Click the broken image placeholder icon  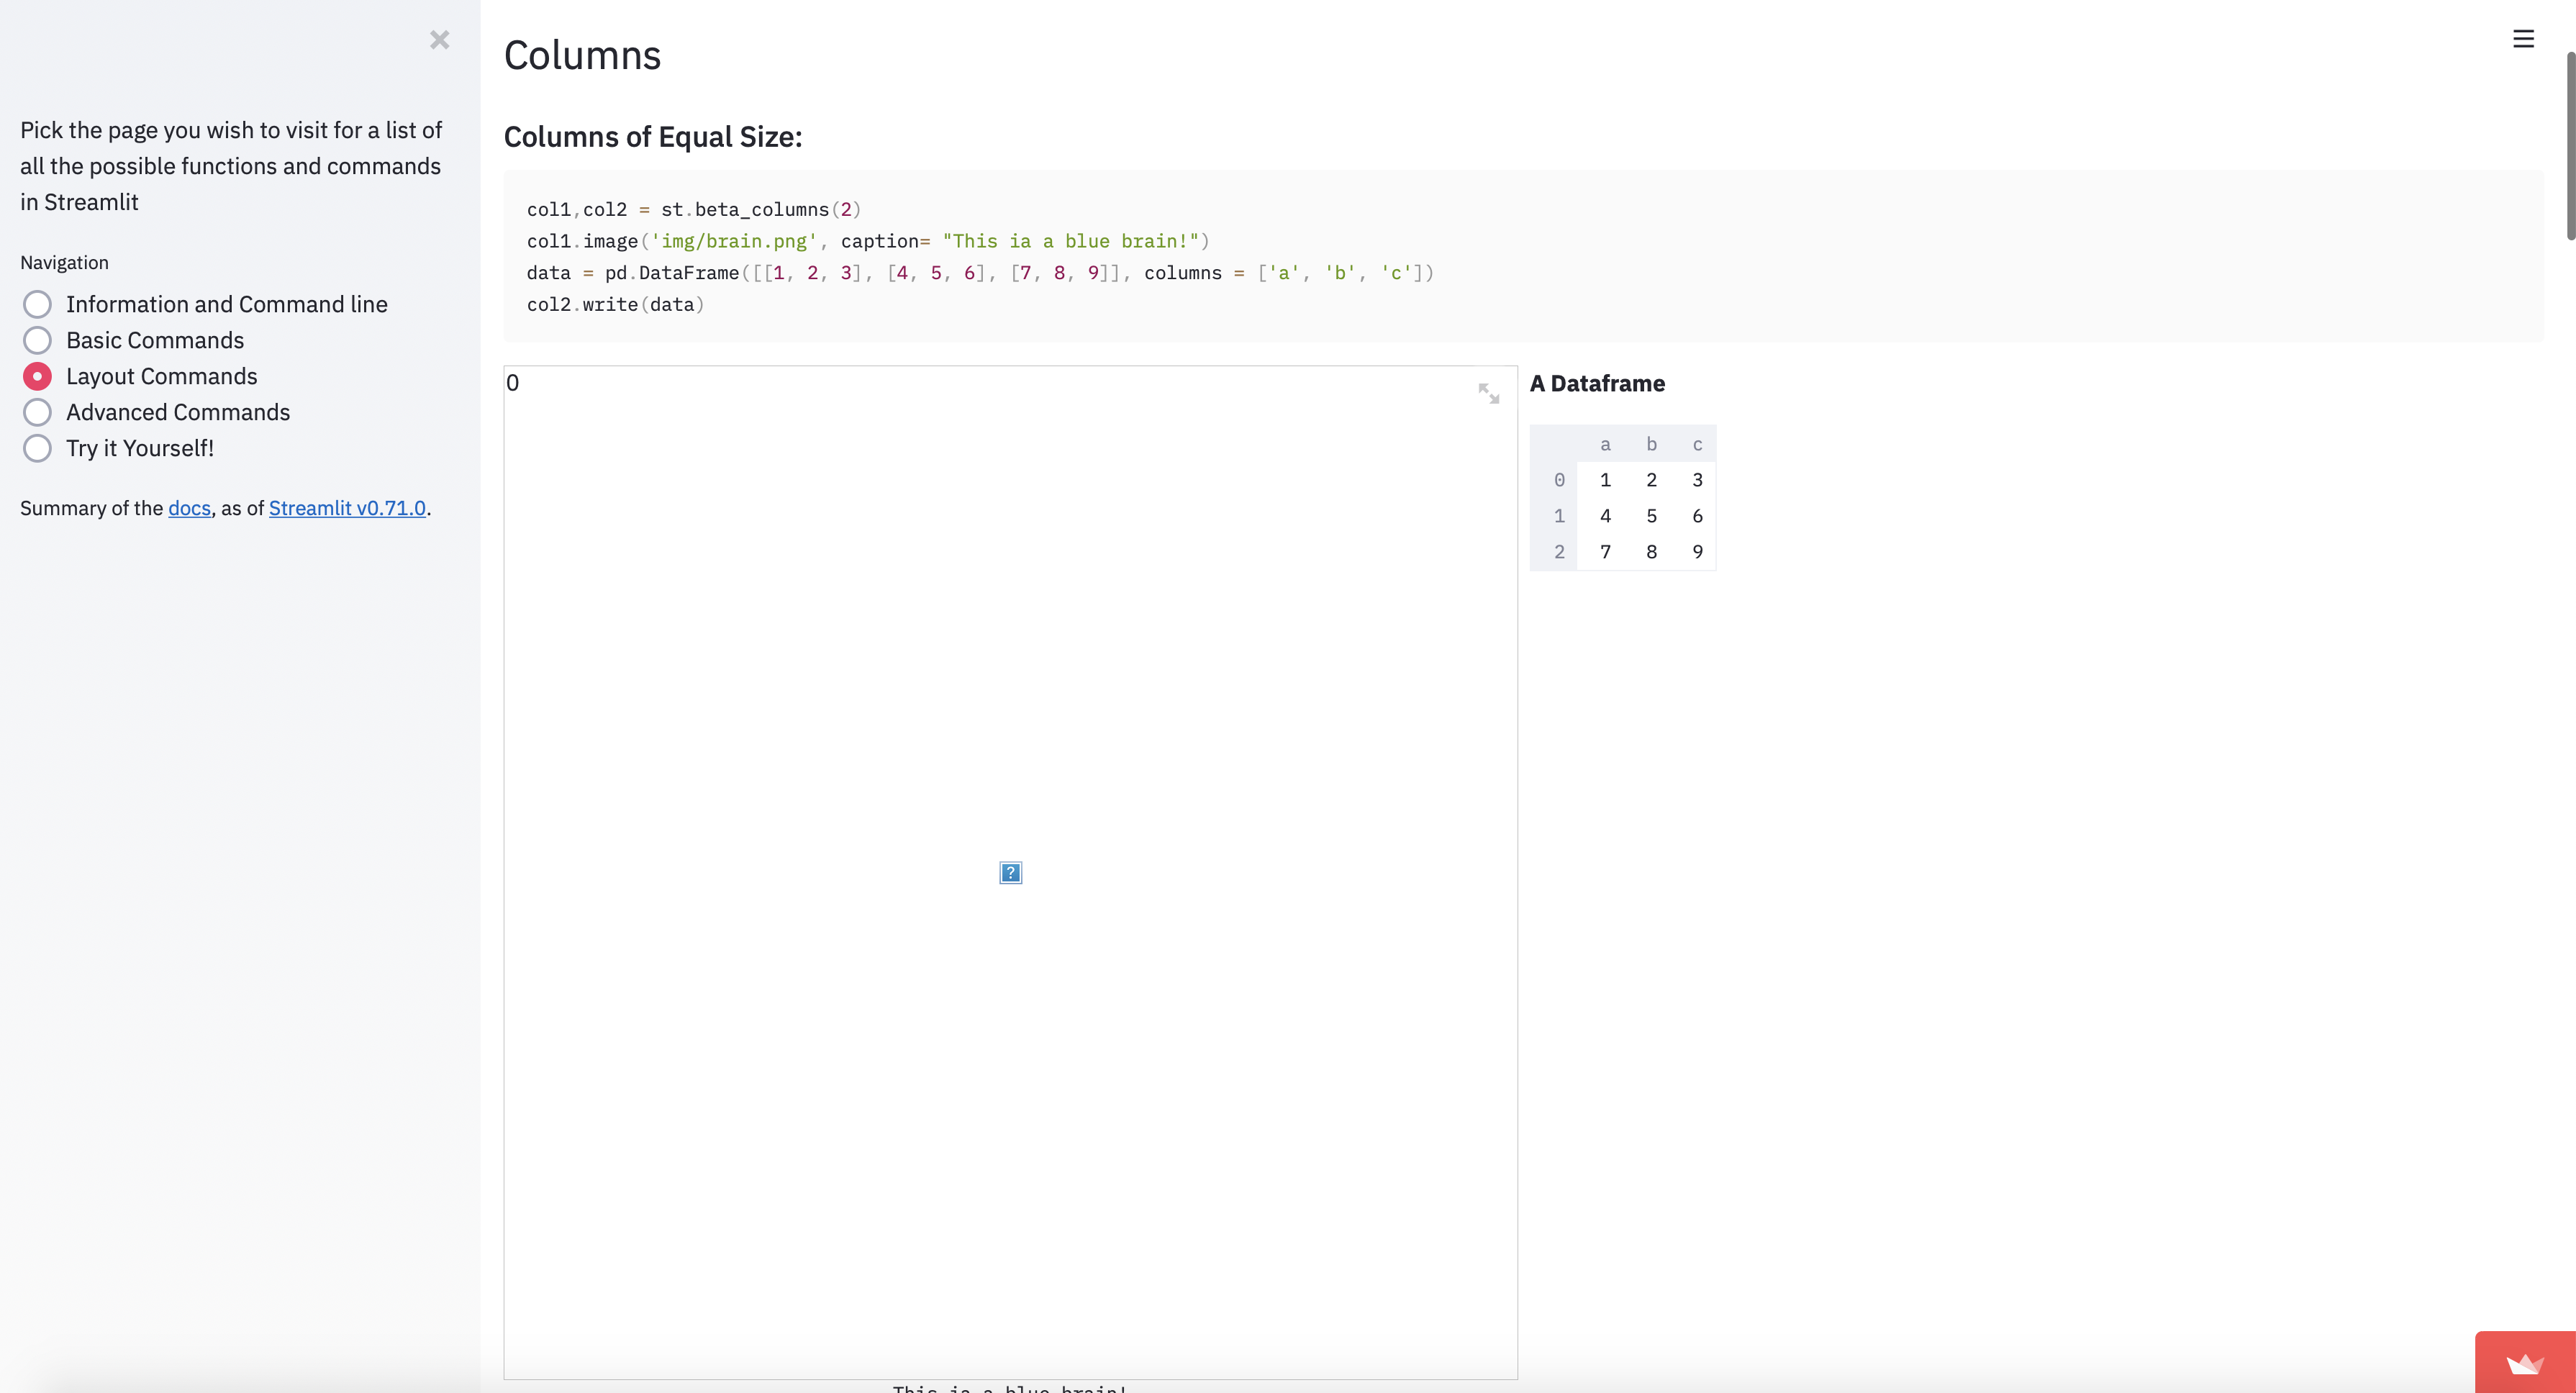(1010, 872)
